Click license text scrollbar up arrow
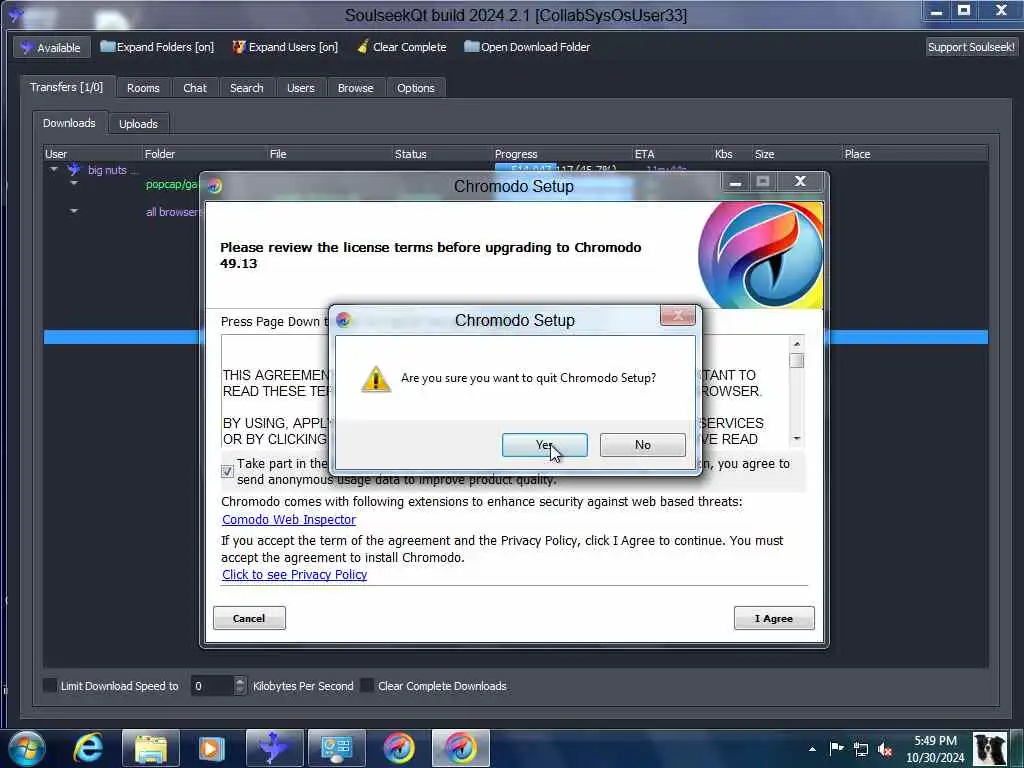Viewport: 1024px width, 768px height. tap(797, 344)
